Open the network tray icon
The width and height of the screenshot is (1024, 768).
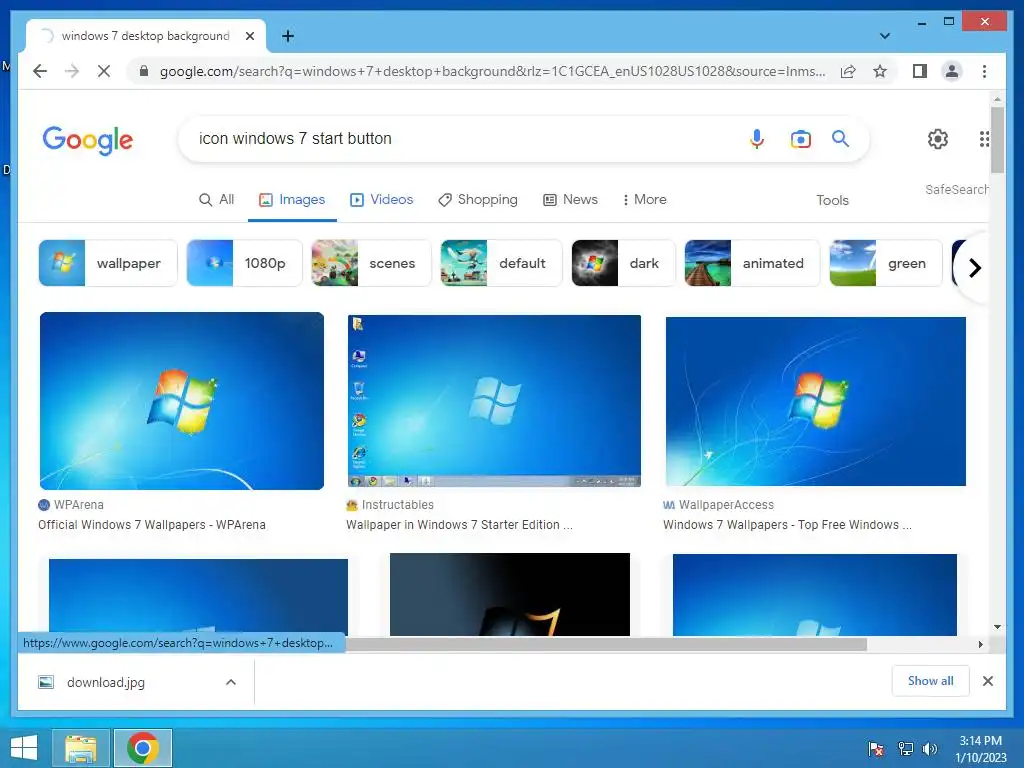pyautogui.click(x=905, y=748)
